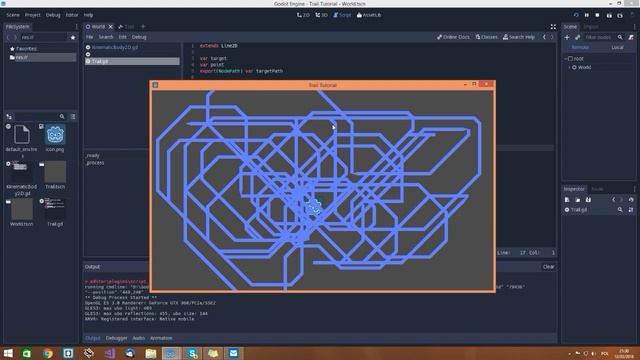The height and width of the screenshot is (360, 640).
Task: Attach script icon in Scene dock
Action: tap(631, 37)
